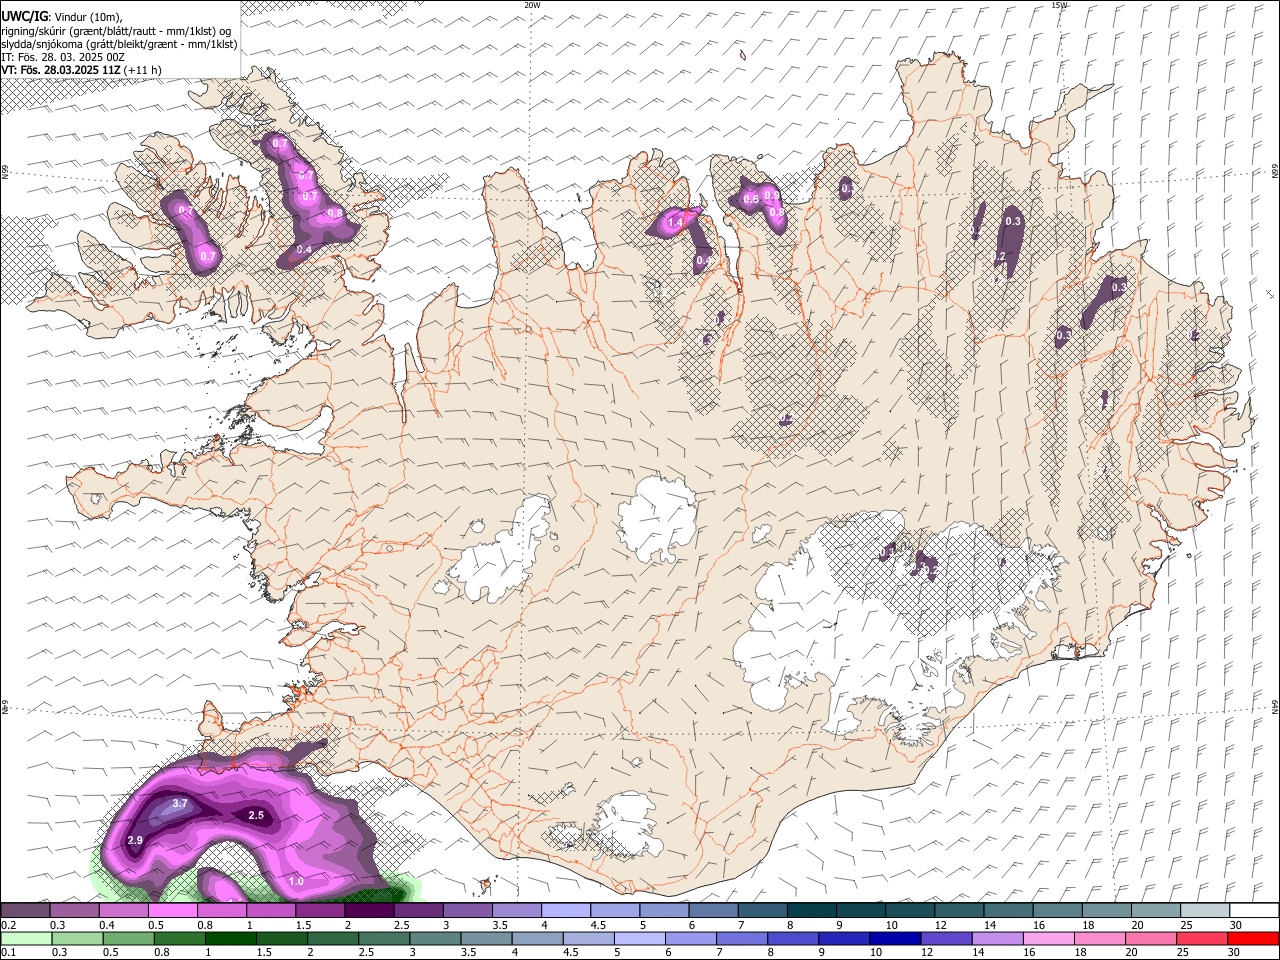Click the '(+11 h)' forecast offset text

(143, 71)
